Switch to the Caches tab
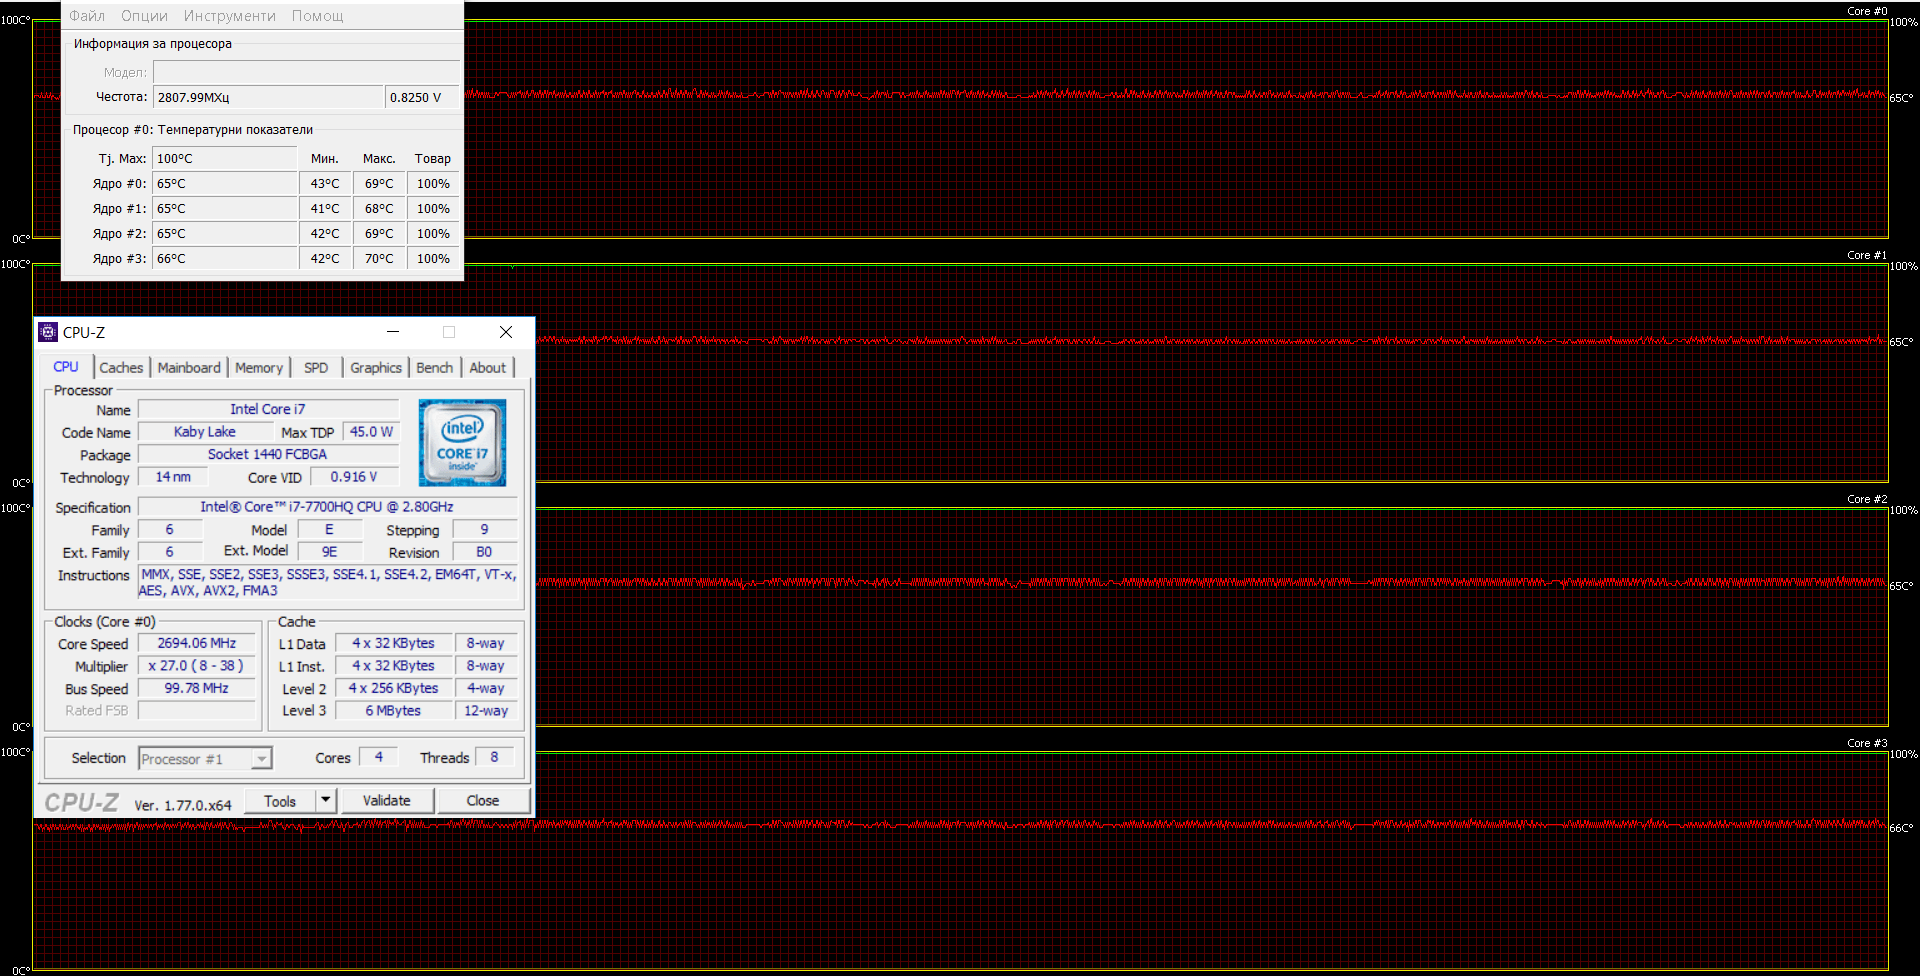The image size is (1920, 976). [x=121, y=368]
